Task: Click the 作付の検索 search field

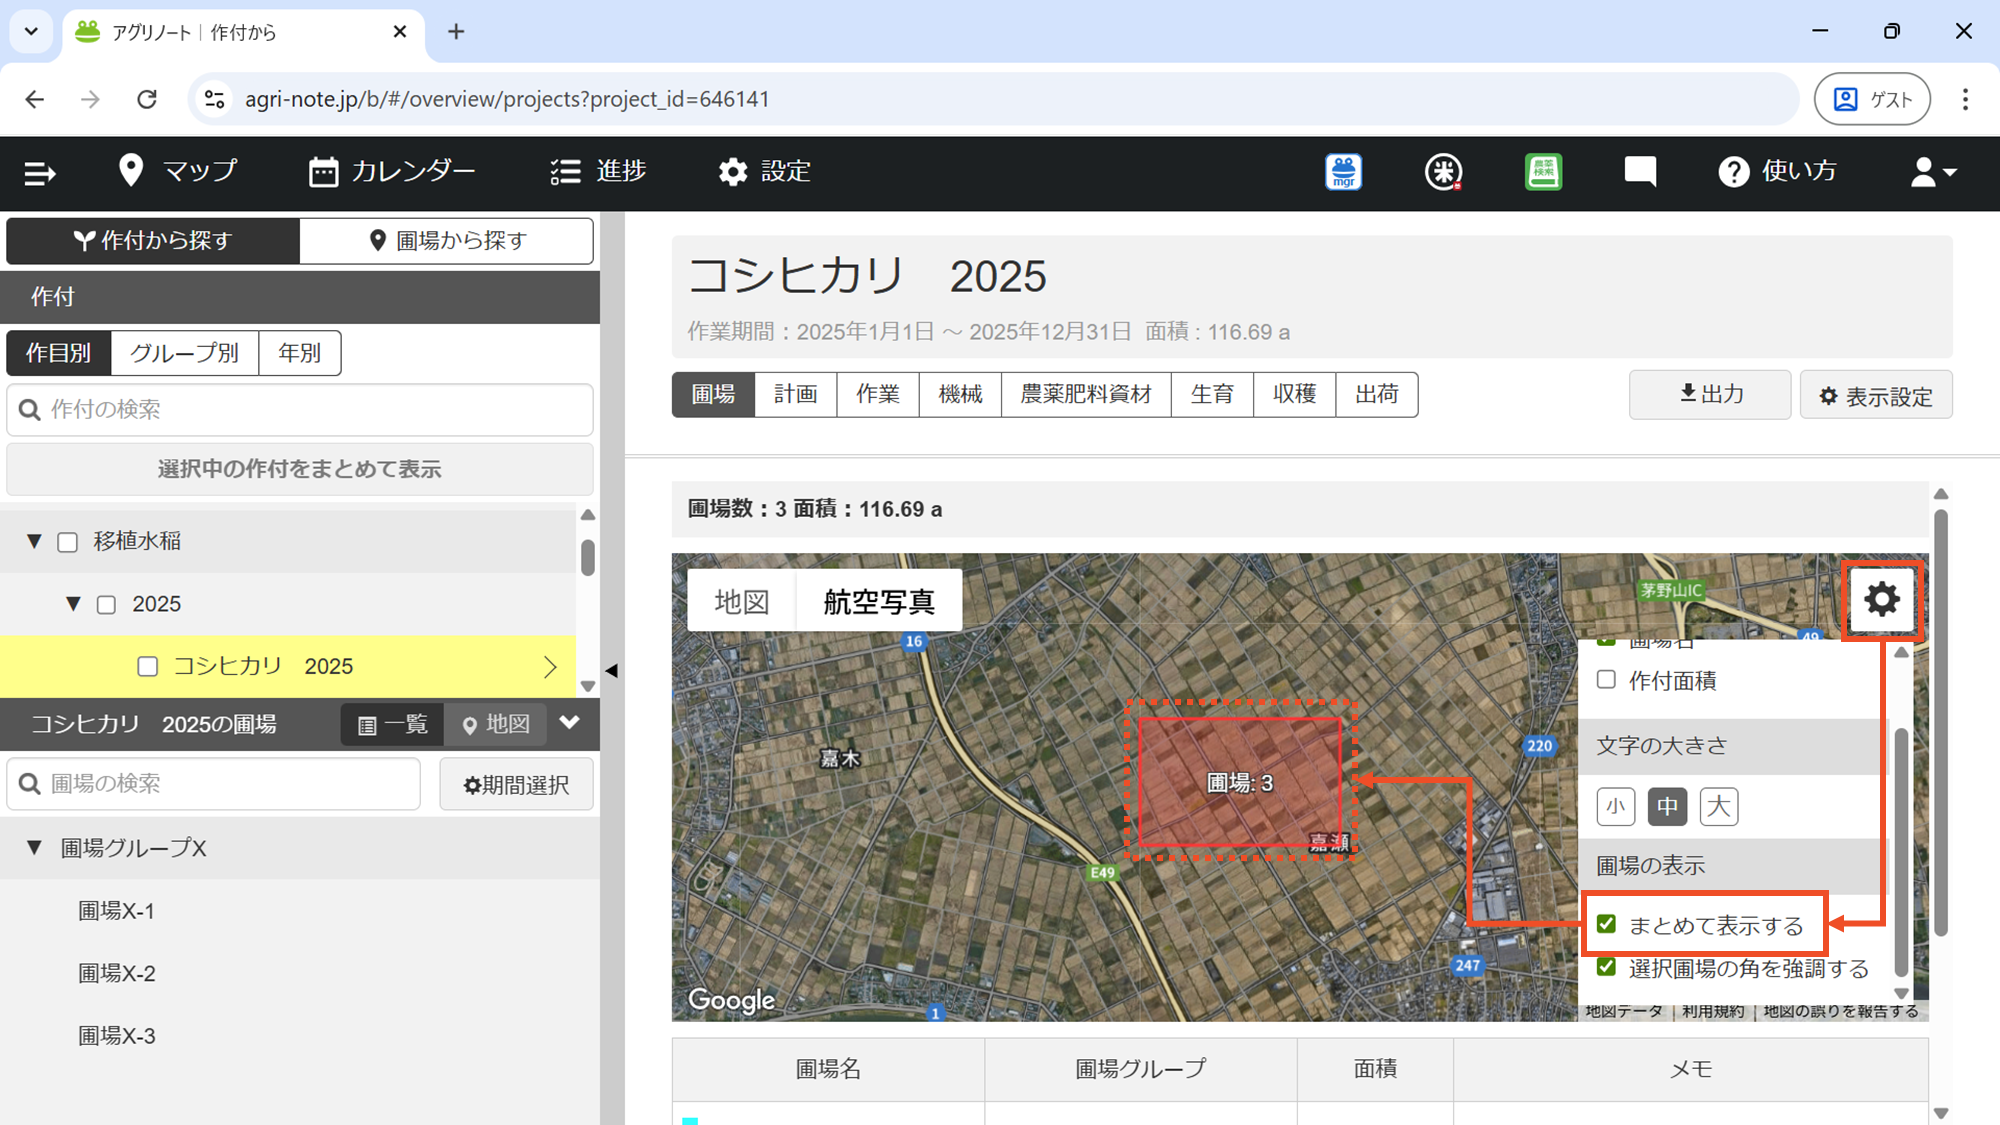Action: point(300,409)
